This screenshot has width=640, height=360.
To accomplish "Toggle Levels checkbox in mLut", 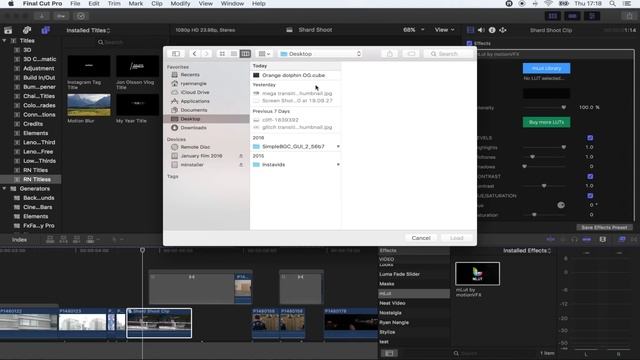I will pyautogui.click(x=590, y=138).
